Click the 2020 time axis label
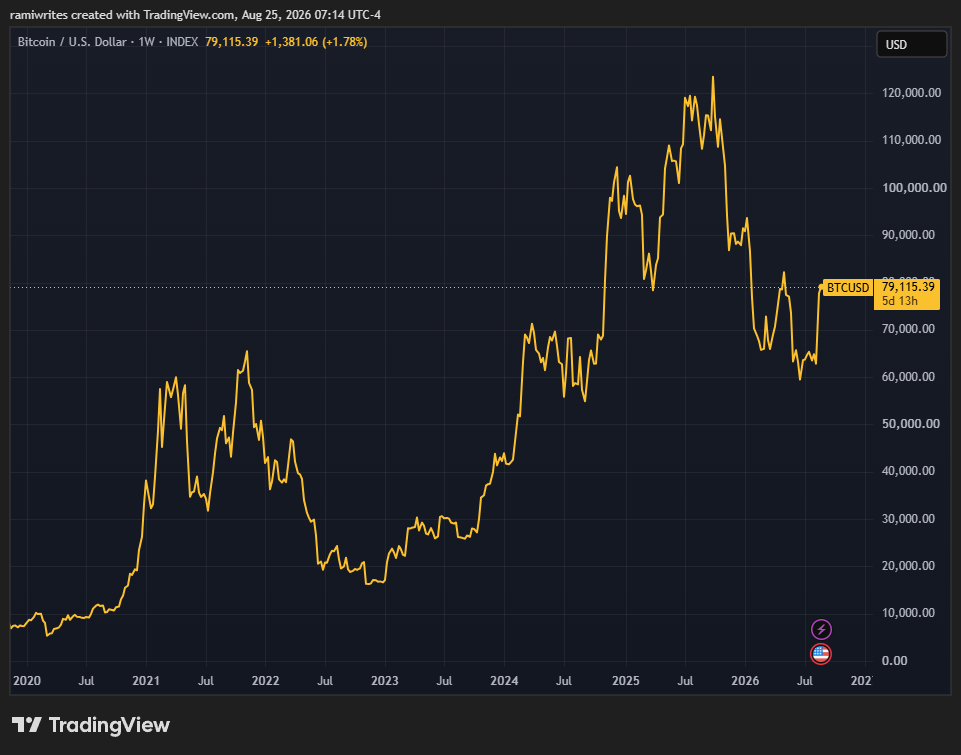961x755 pixels. [27, 681]
